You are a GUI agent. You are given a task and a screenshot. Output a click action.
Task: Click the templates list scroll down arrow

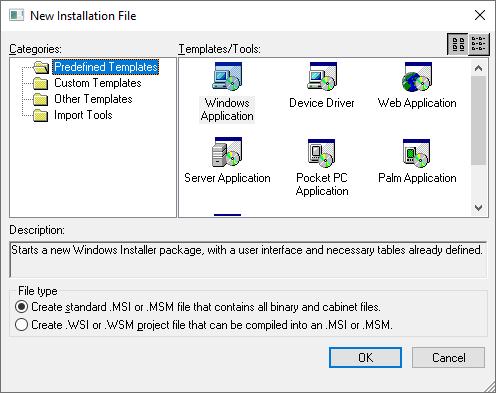pos(478,208)
